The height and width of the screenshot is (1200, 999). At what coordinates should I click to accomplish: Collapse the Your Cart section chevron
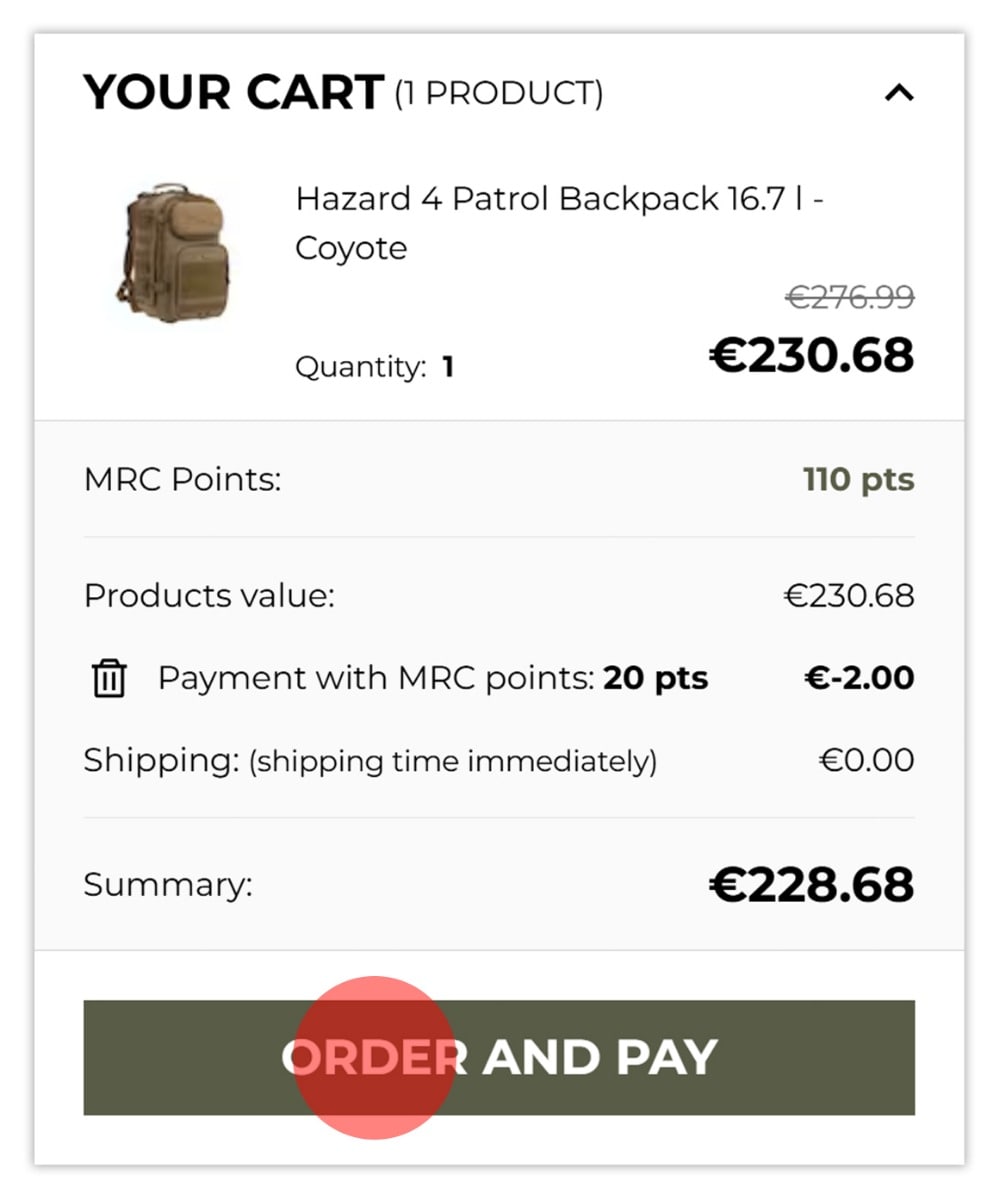[899, 93]
